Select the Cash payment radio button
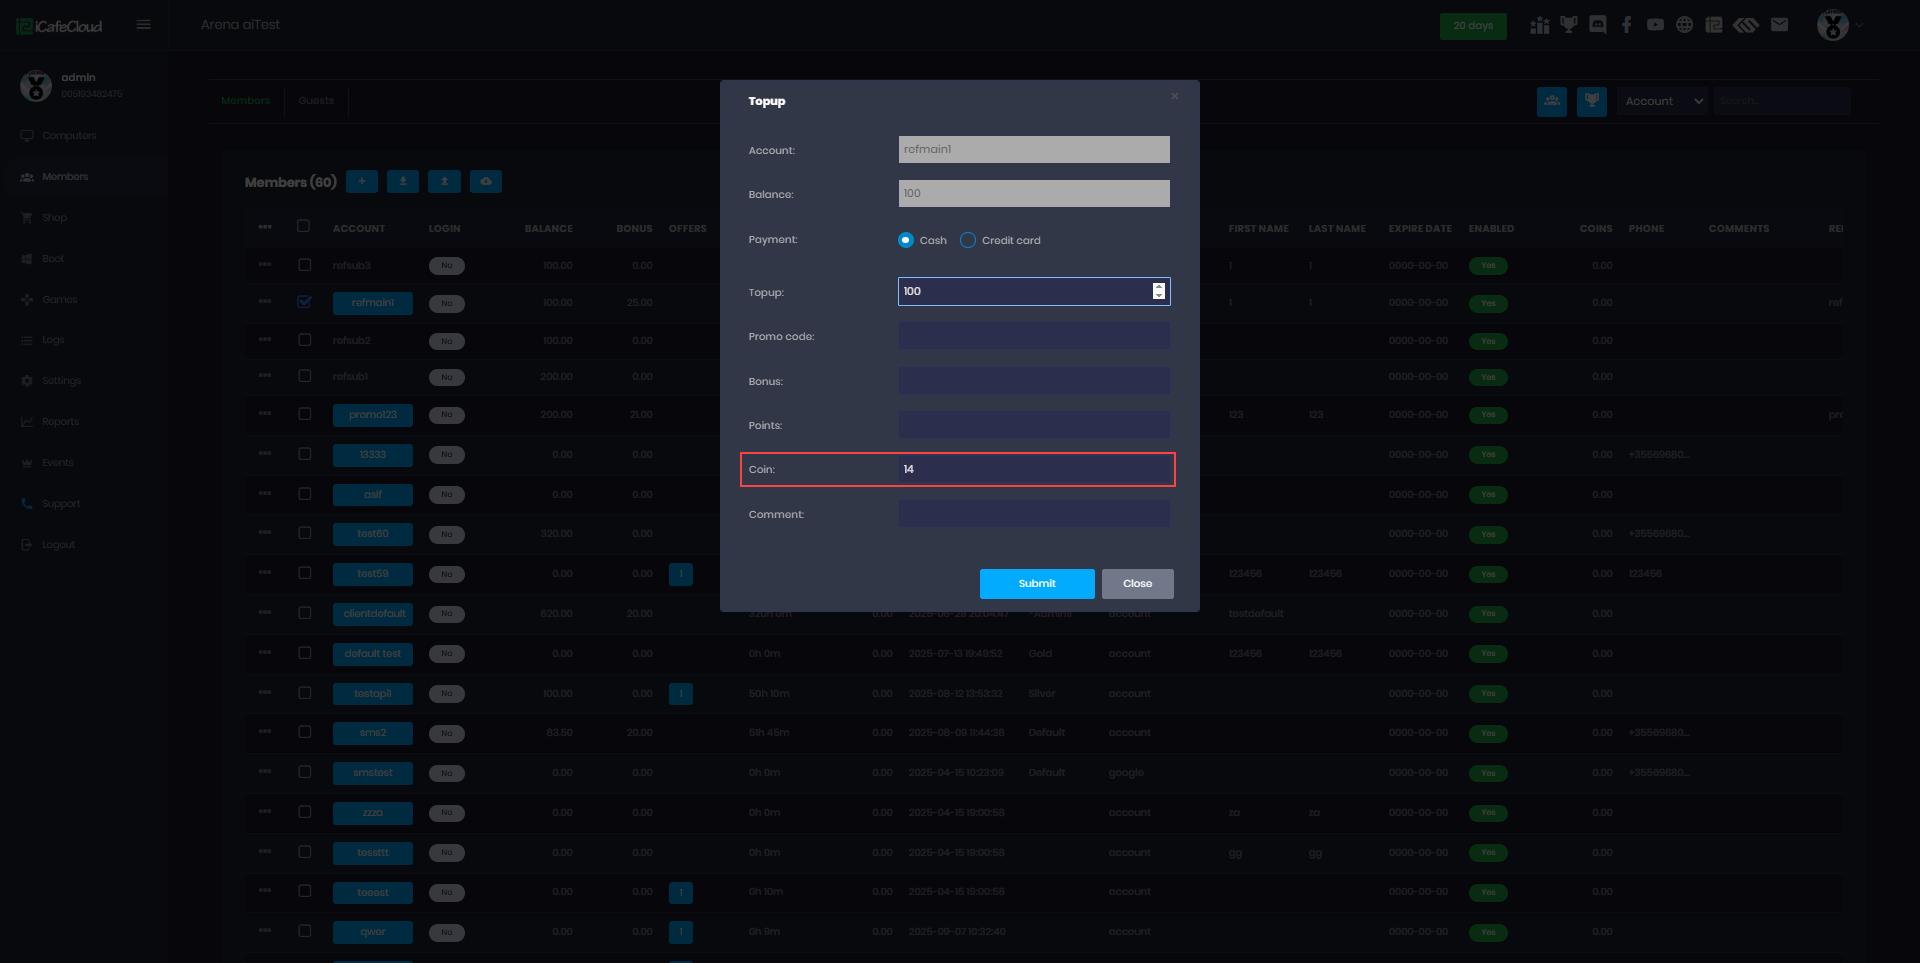The width and height of the screenshot is (1920, 963). coord(906,240)
